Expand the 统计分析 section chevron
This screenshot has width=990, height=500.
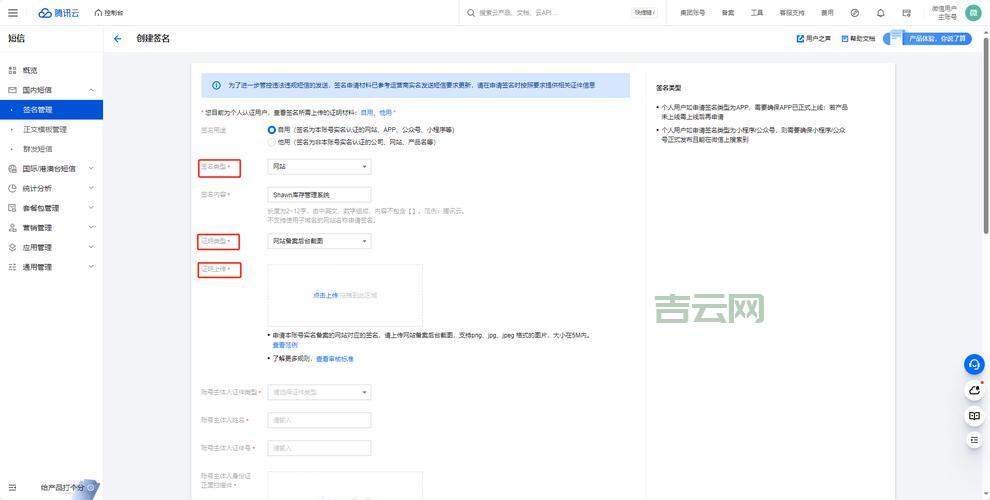91,188
